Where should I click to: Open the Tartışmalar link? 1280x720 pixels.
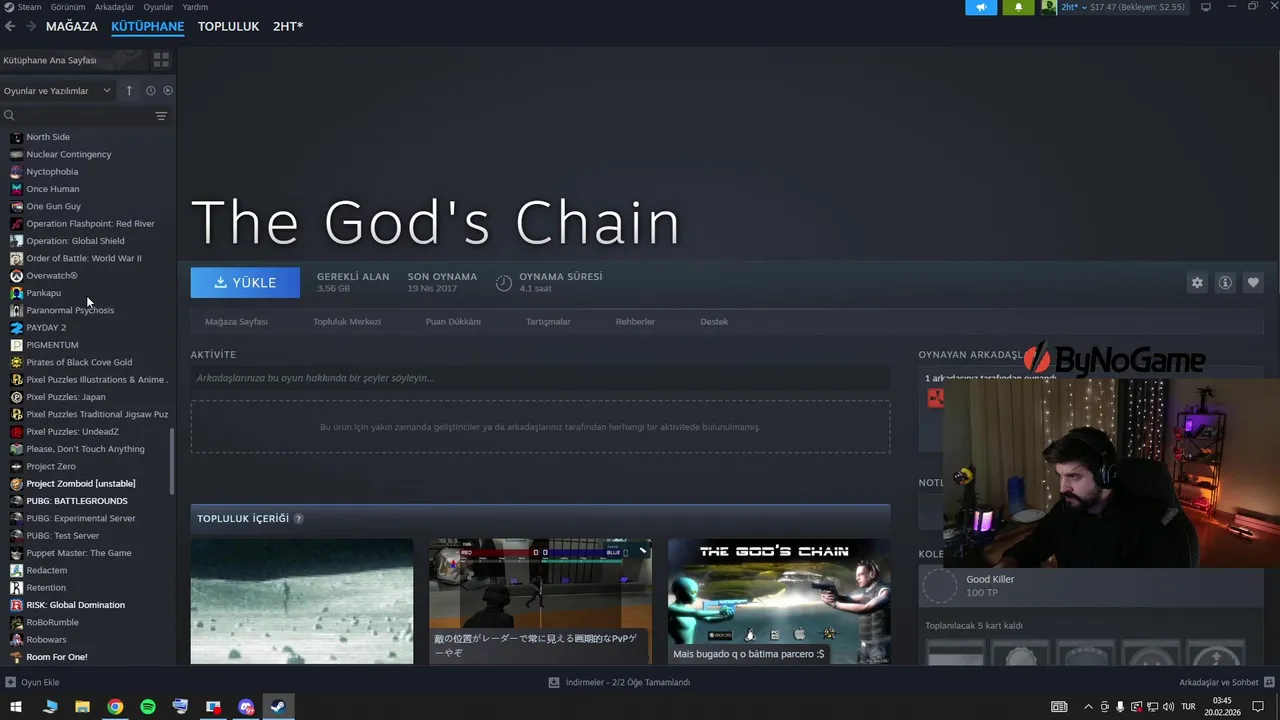[548, 322]
